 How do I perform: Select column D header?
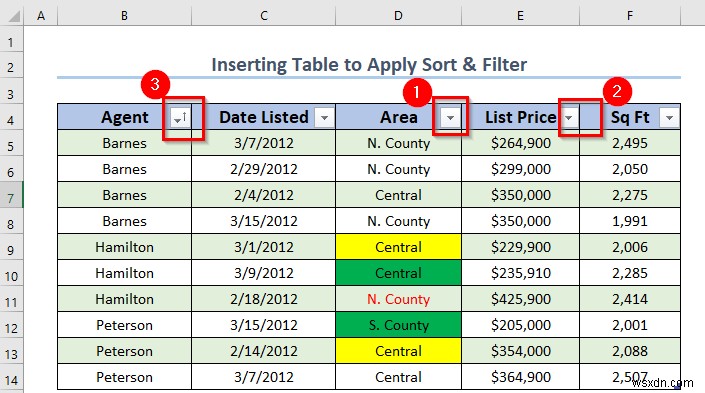398,16
